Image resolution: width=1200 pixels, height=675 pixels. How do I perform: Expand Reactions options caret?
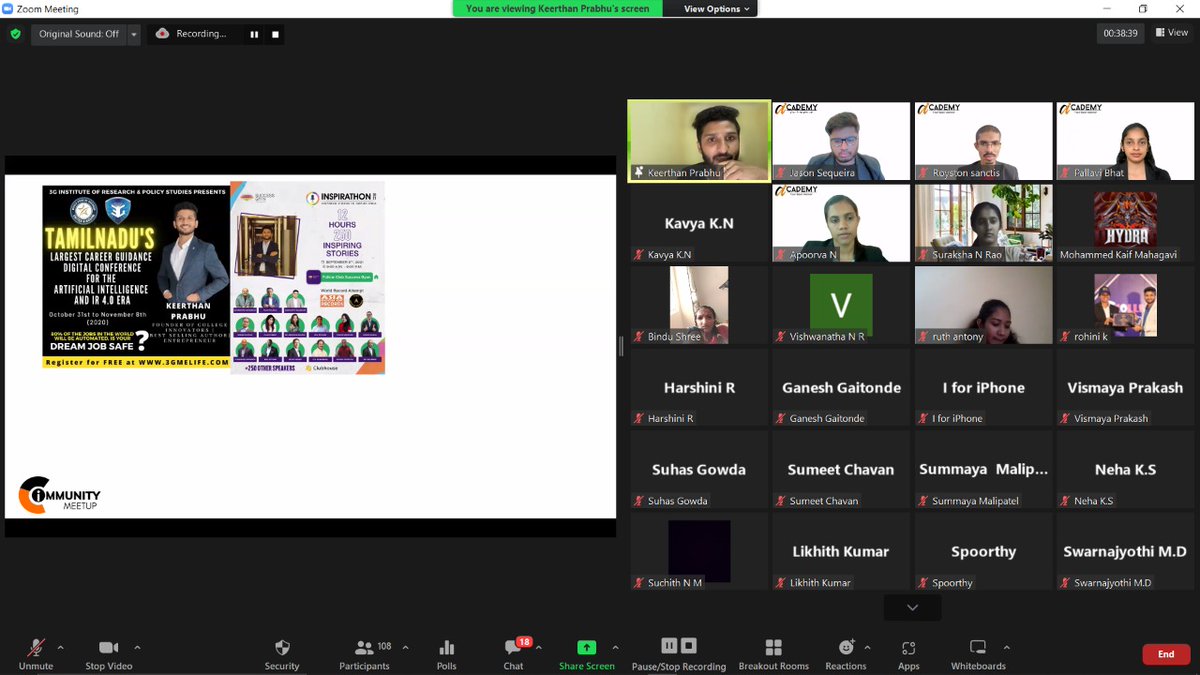(x=867, y=647)
